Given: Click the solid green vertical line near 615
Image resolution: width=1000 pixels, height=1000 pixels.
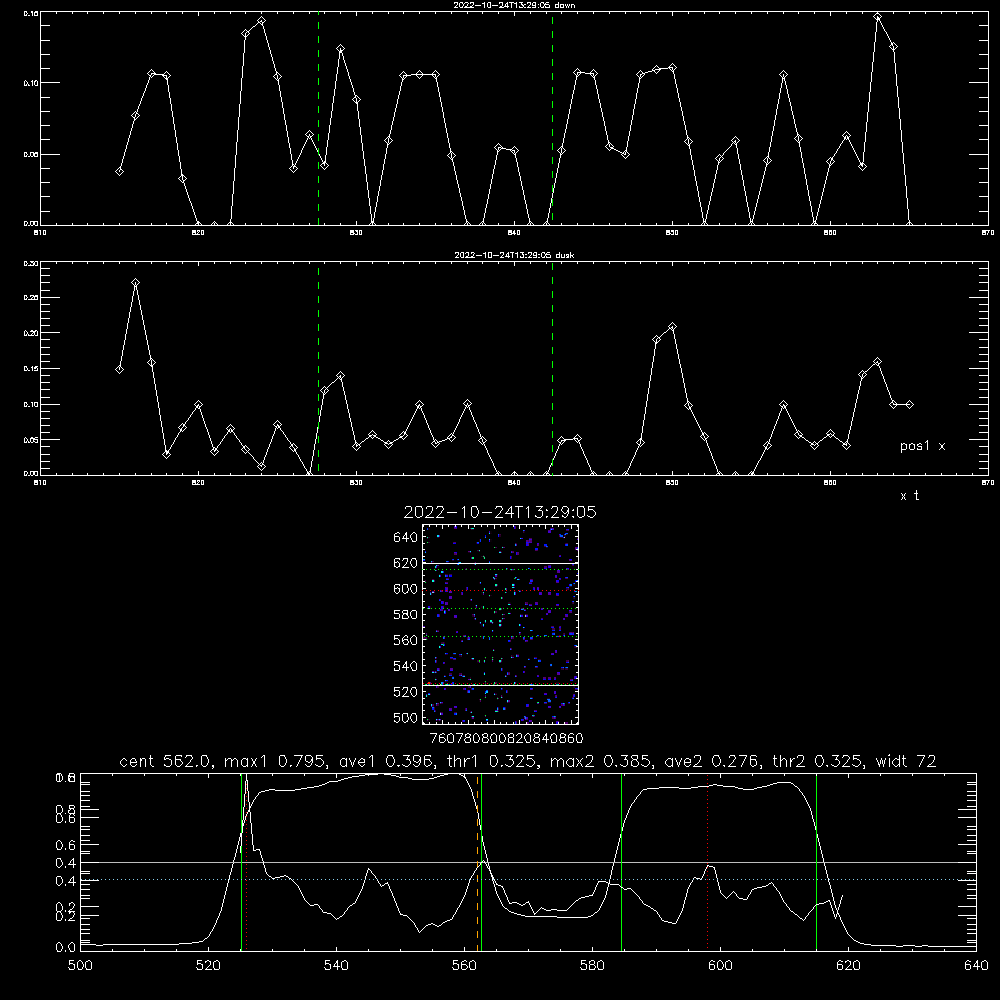Looking at the screenshot, I should [816, 862].
